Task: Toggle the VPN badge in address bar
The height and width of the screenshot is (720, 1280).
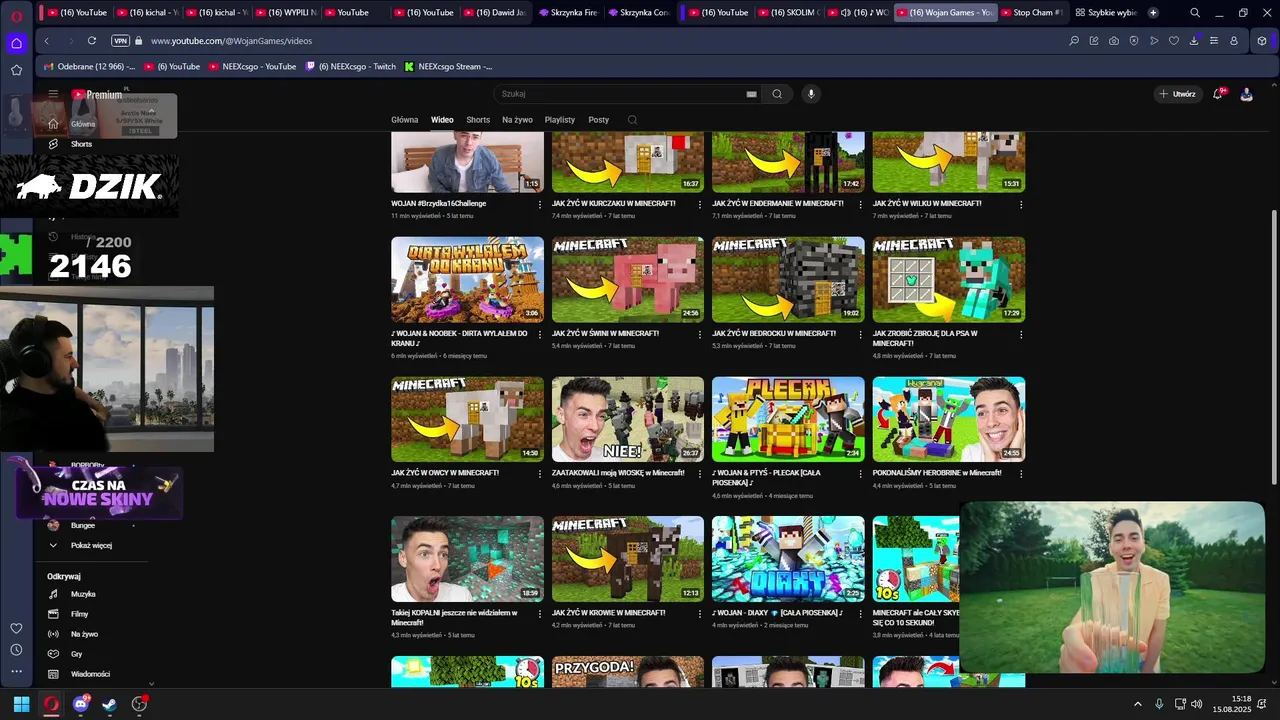Action: click(x=121, y=41)
